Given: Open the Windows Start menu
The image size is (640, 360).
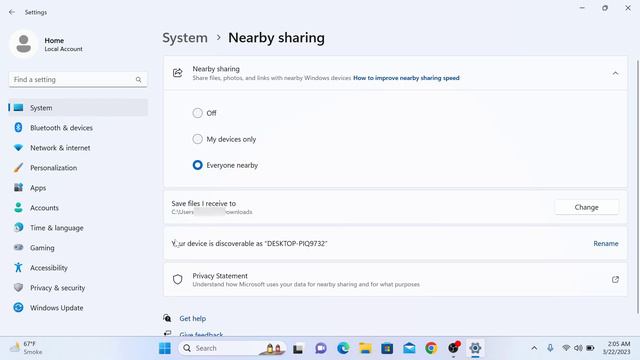Looking at the screenshot, I should coord(165,348).
